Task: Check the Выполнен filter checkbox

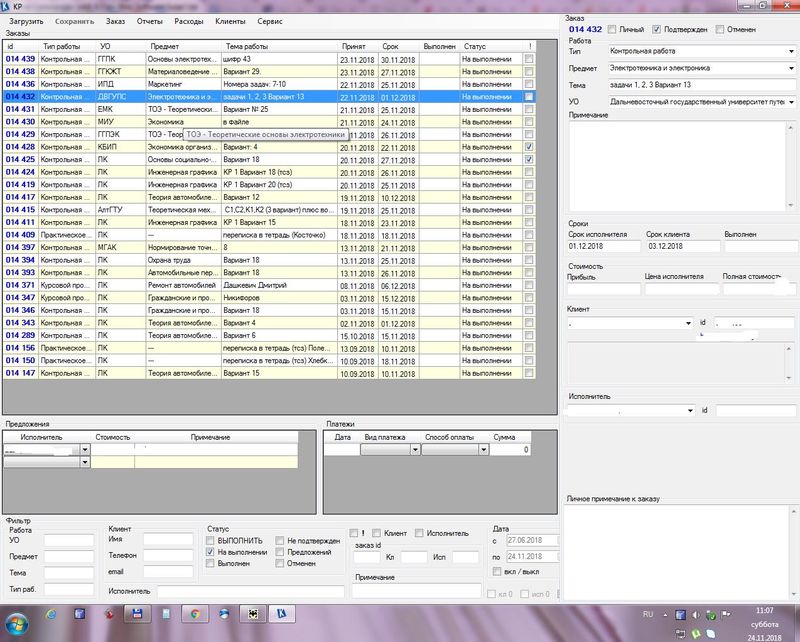Action: point(210,563)
